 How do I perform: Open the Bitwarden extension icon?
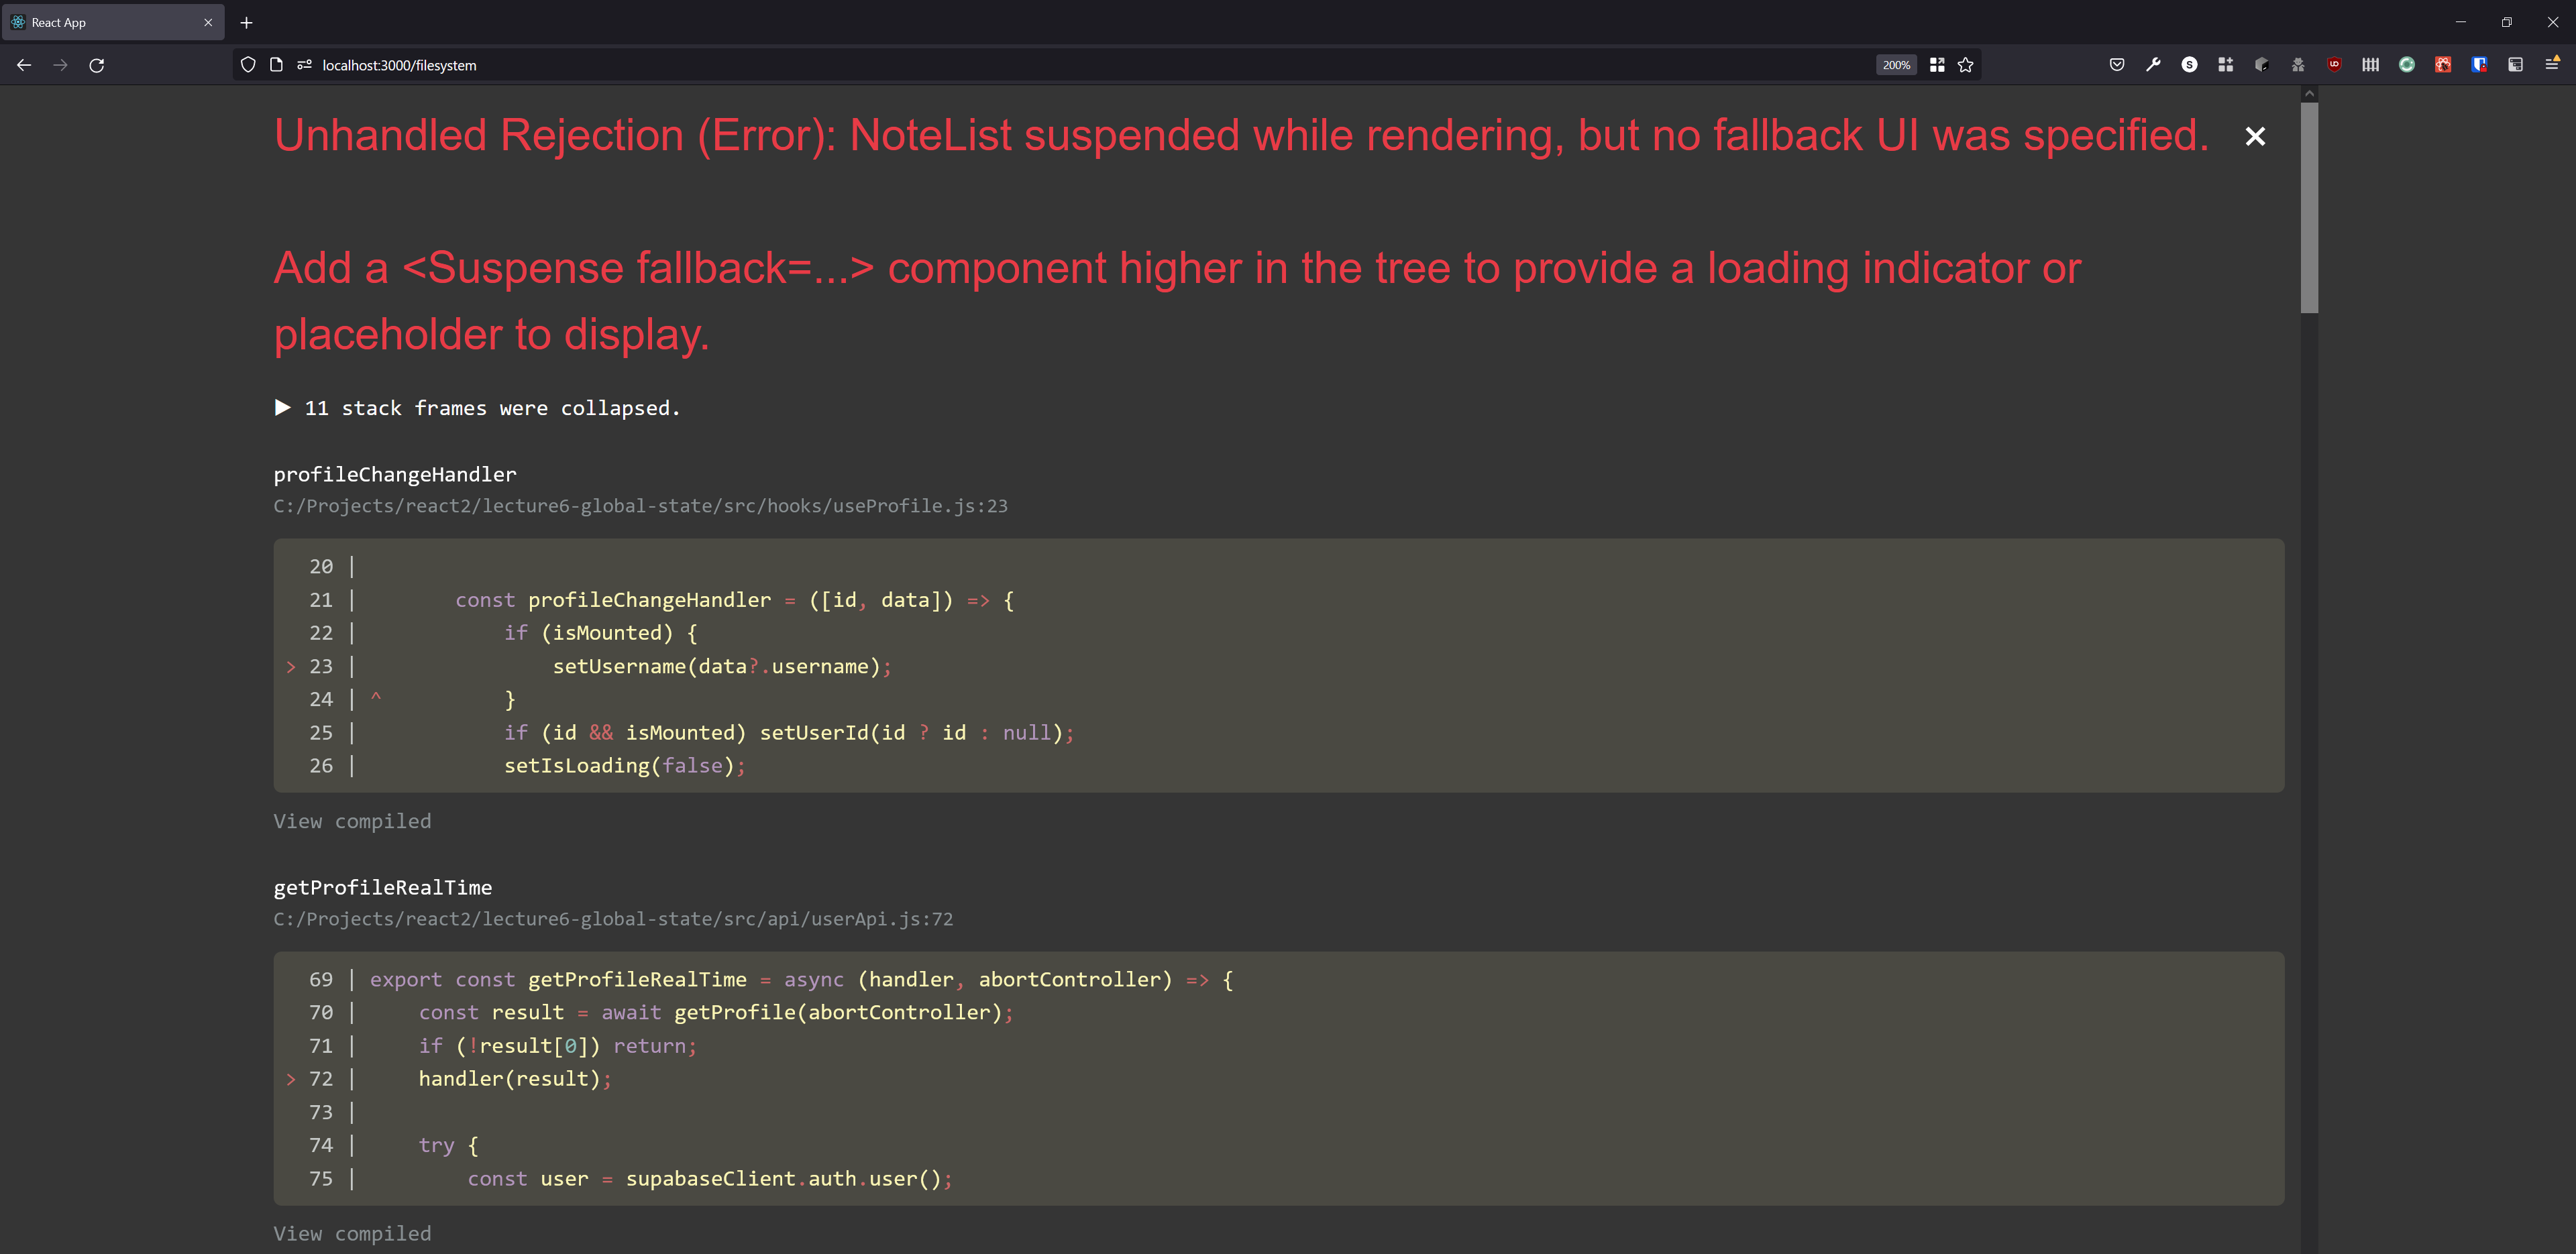pyautogui.click(x=2479, y=65)
